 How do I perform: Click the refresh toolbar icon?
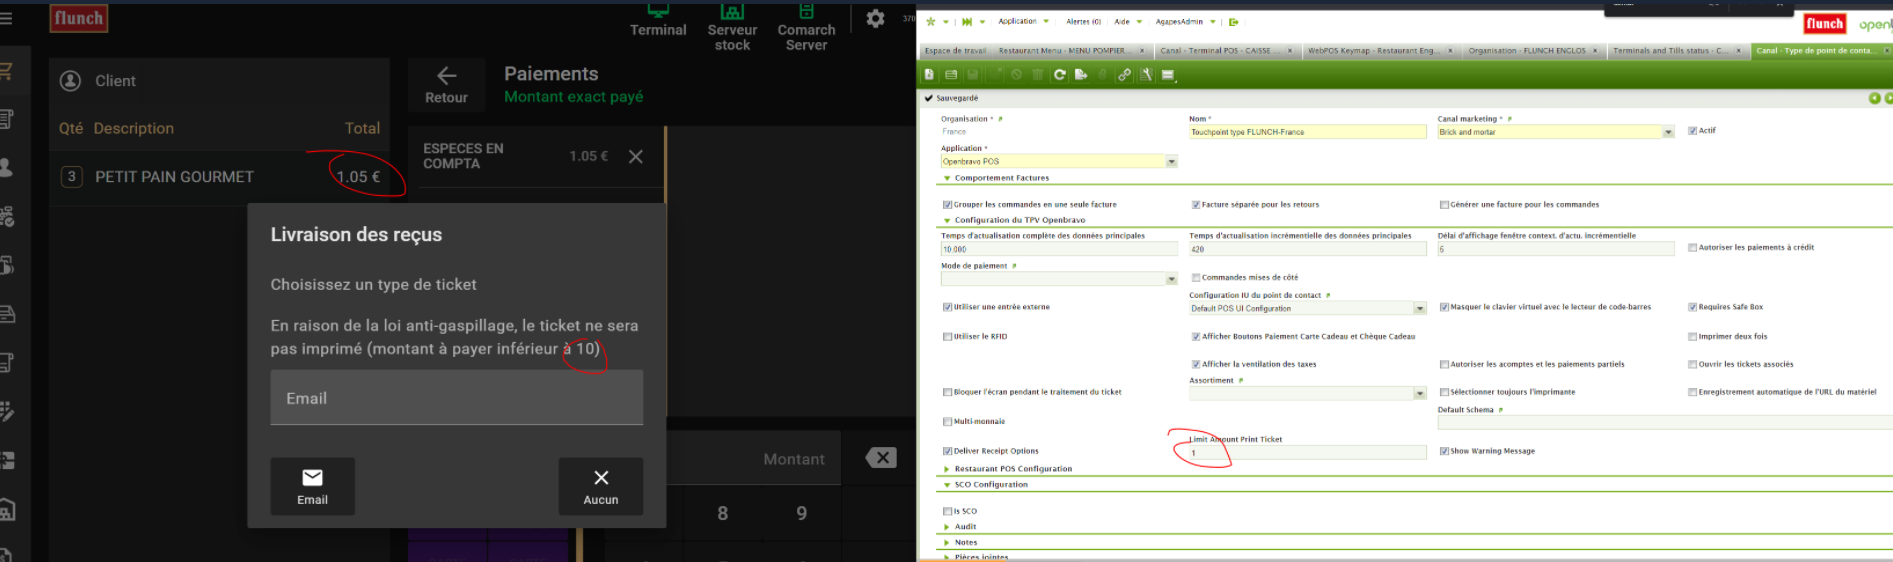pyautogui.click(x=1059, y=74)
